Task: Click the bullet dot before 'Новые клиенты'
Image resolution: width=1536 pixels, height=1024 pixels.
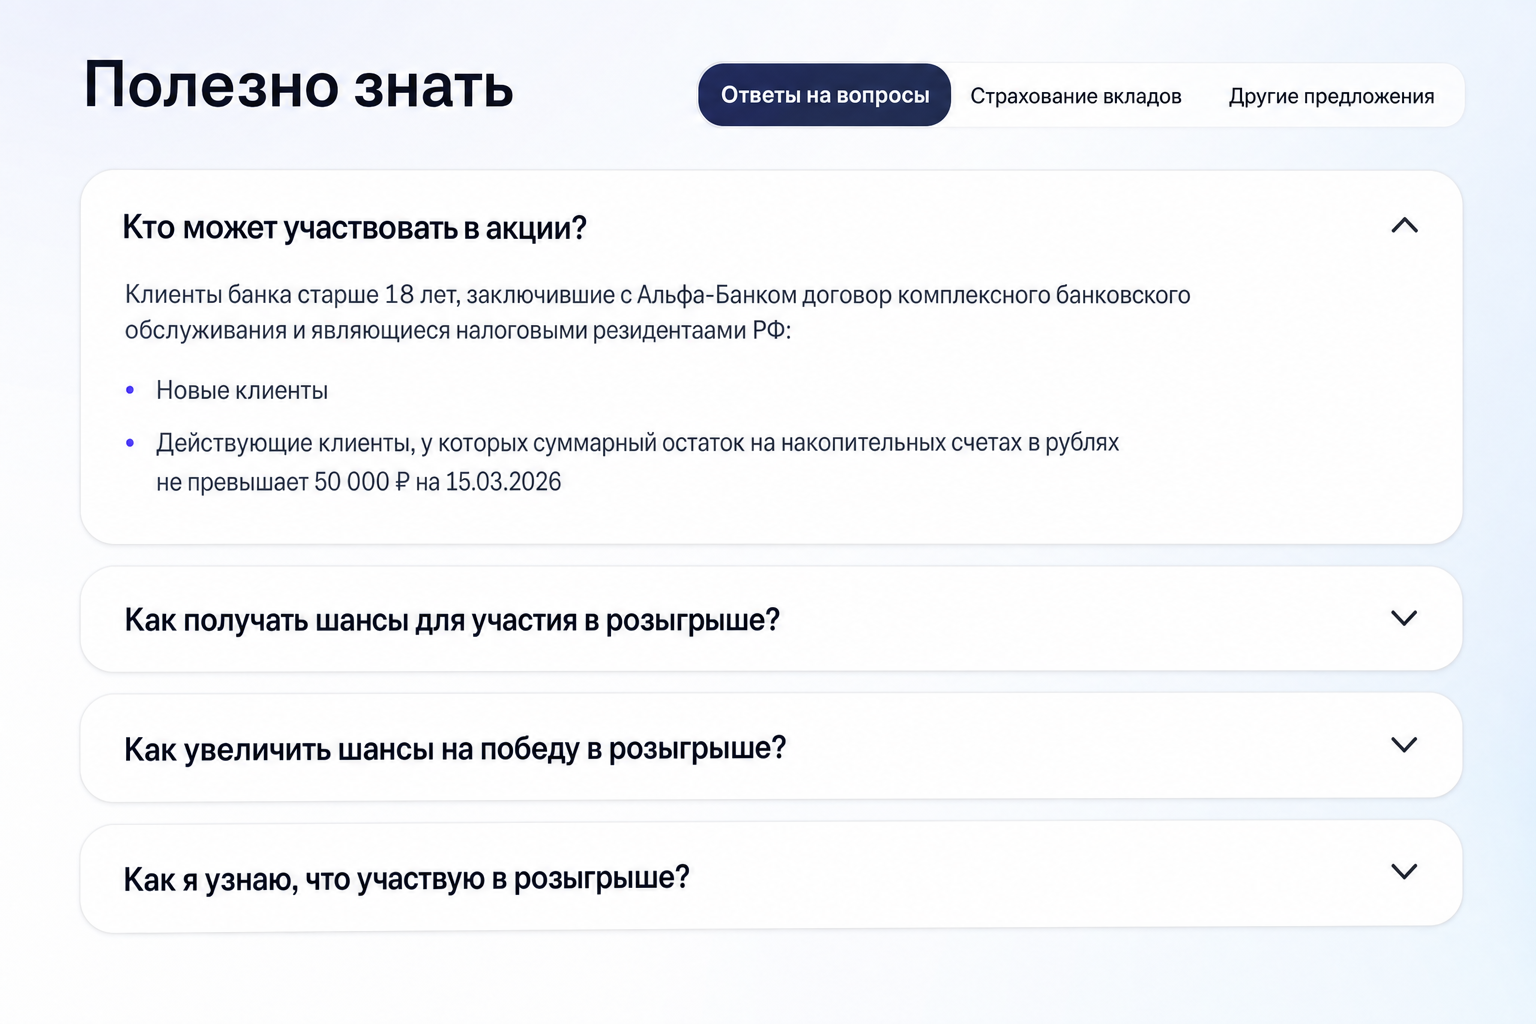Action: [130, 390]
